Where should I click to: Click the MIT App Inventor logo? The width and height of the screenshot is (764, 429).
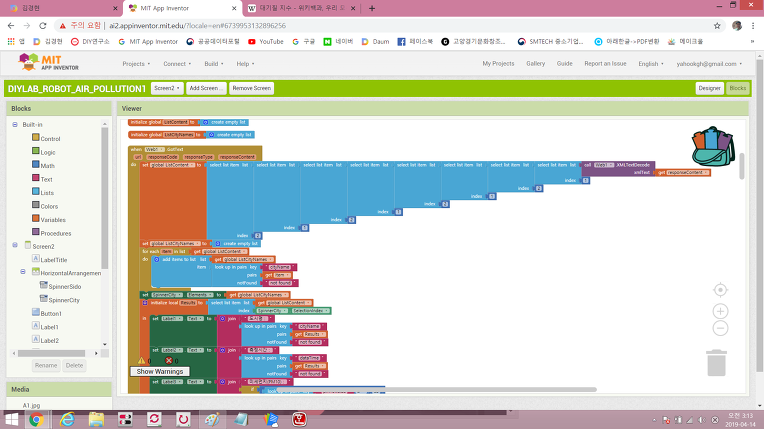[x=48, y=62]
